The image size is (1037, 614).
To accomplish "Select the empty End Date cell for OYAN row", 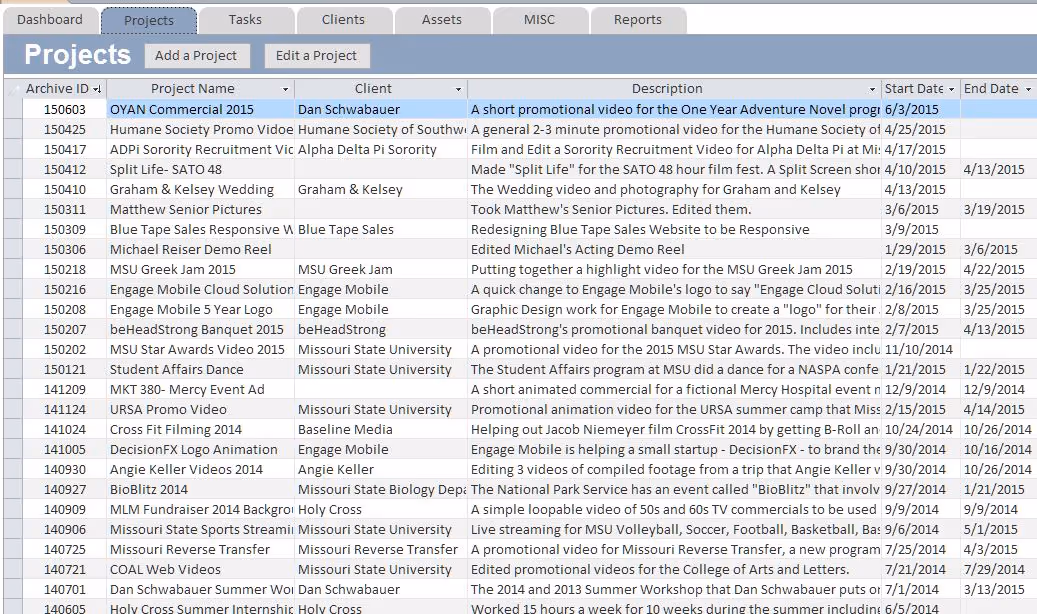I will click(999, 109).
